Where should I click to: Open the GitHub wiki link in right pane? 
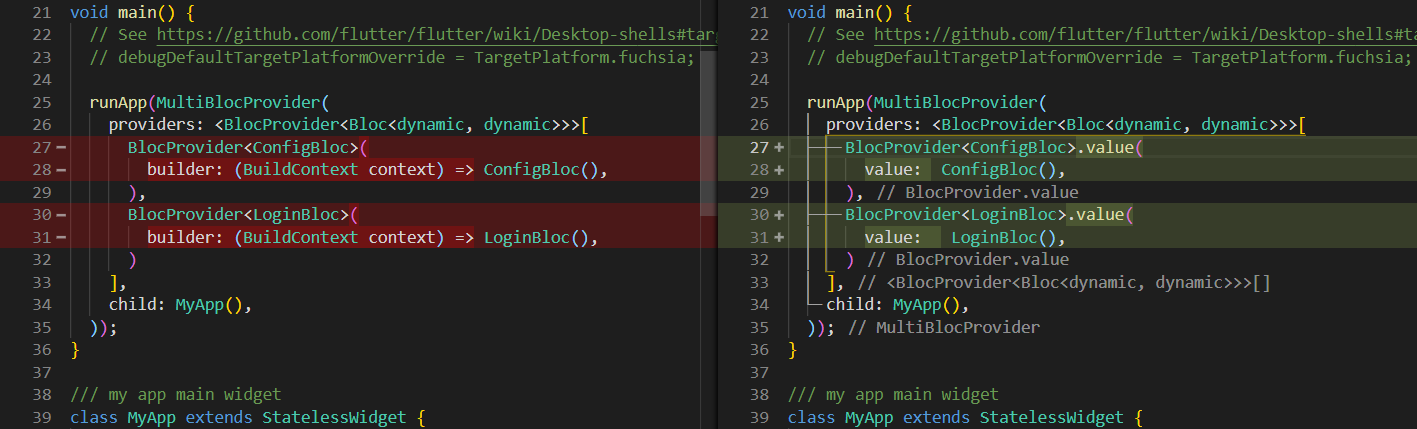tap(1145, 35)
